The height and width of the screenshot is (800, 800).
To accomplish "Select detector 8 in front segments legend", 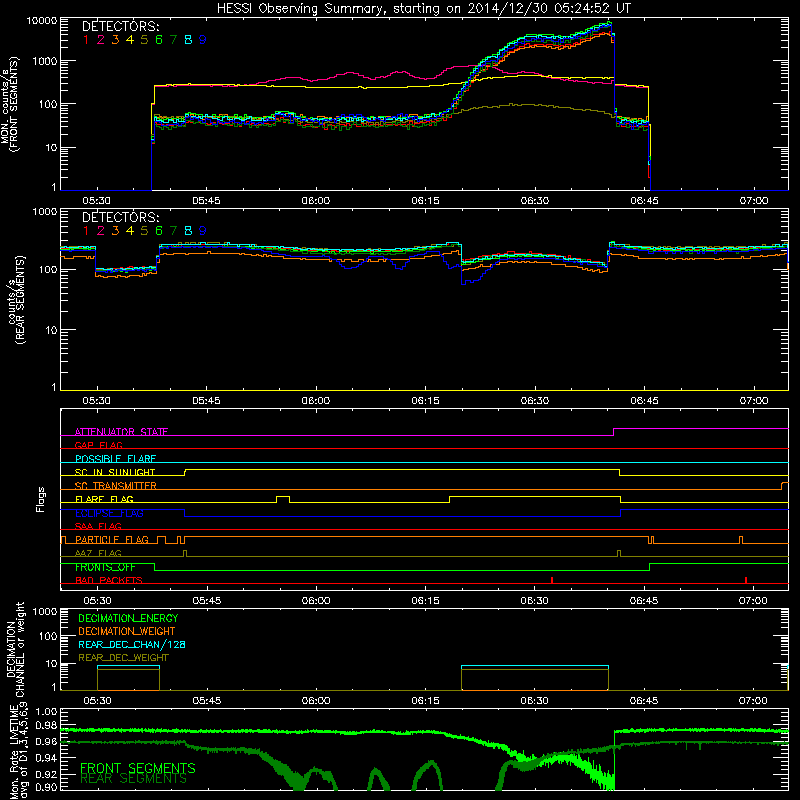I will click(188, 39).
